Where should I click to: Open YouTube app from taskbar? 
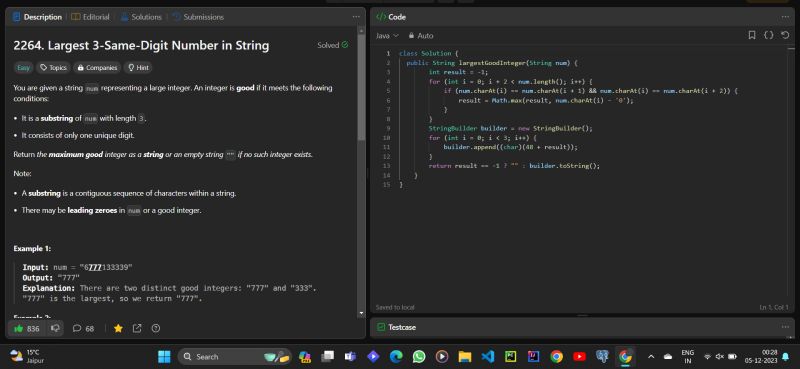pyautogui.click(x=580, y=356)
